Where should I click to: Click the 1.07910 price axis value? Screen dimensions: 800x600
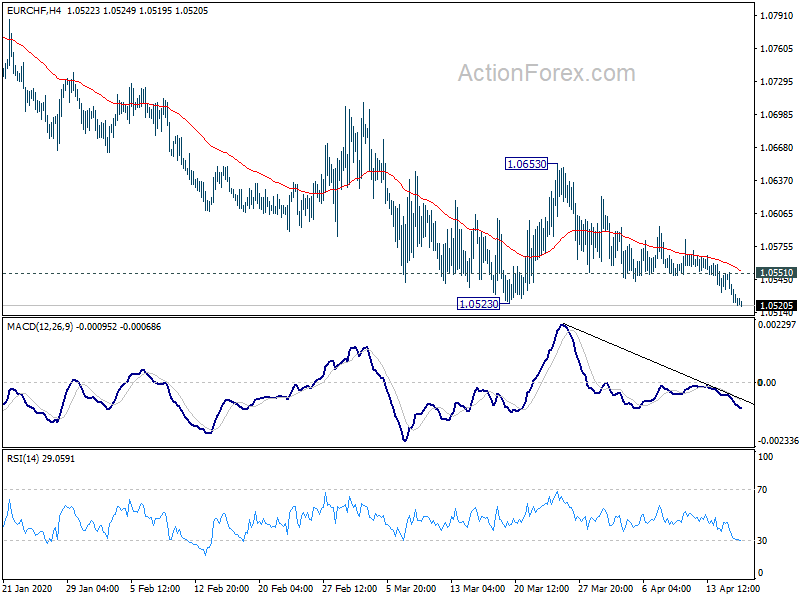click(x=777, y=16)
